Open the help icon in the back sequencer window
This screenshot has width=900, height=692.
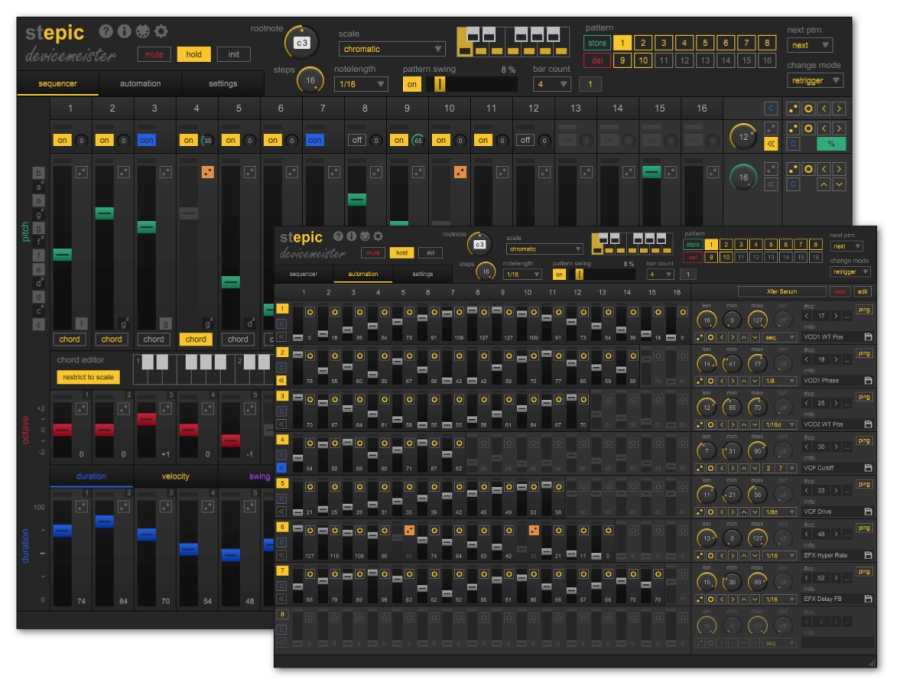[106, 31]
